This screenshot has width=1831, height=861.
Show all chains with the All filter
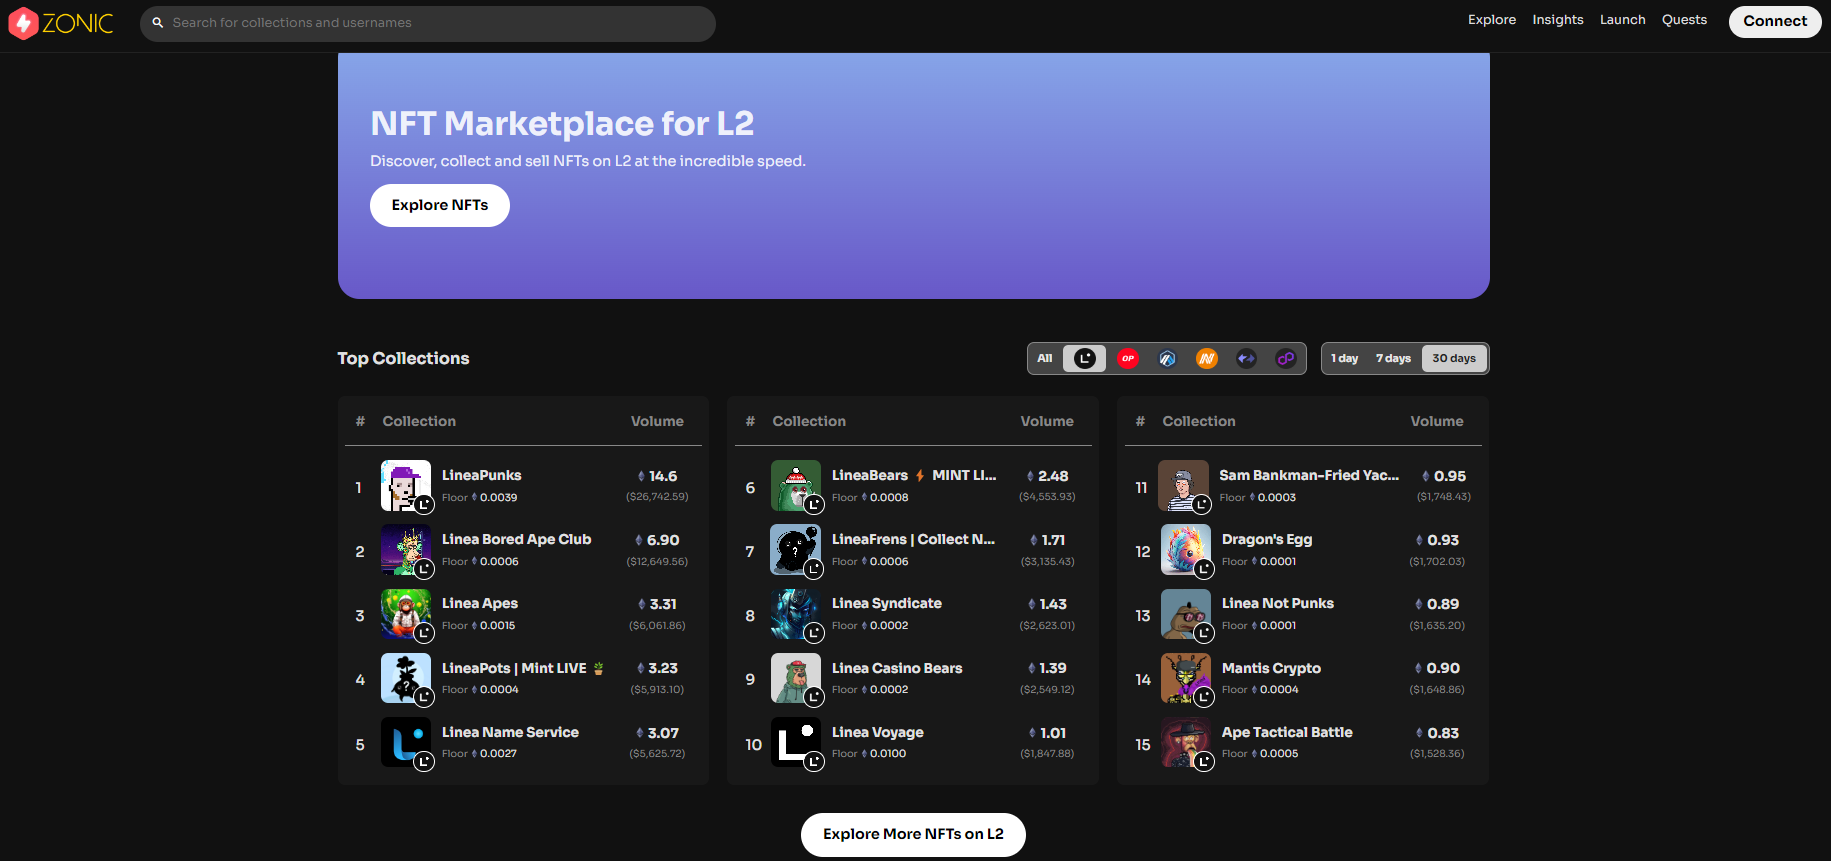pos(1045,359)
